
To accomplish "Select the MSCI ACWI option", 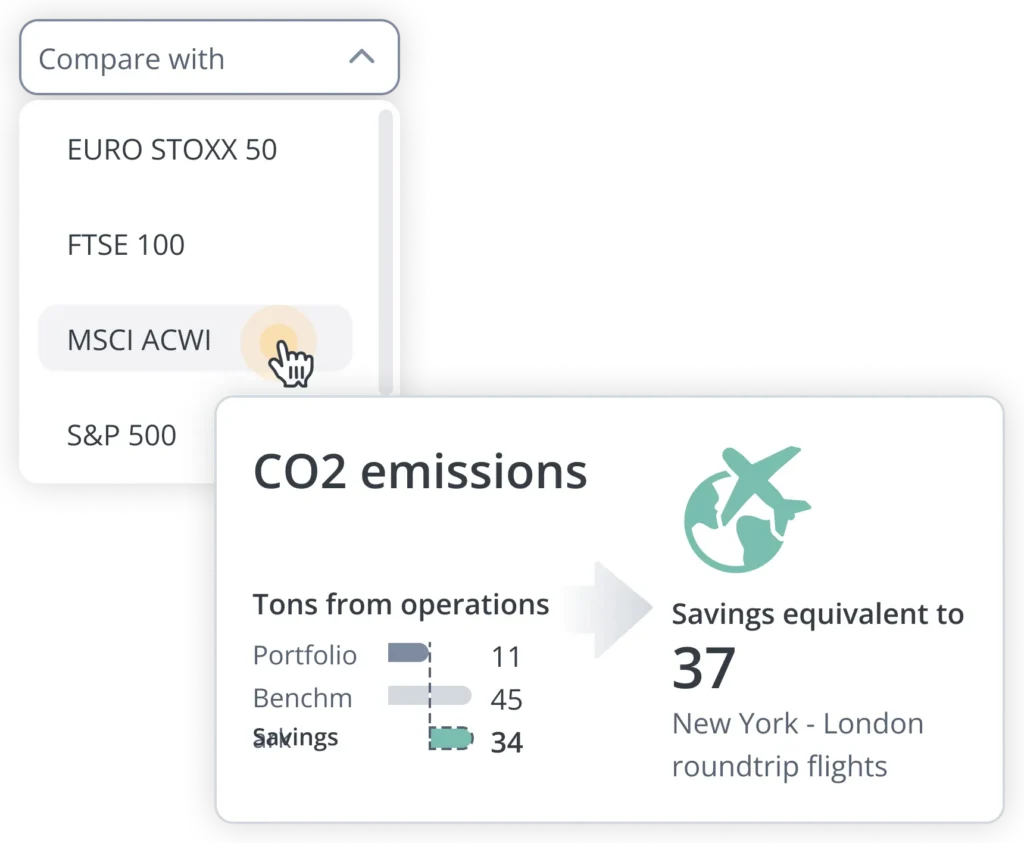I will (195, 339).
